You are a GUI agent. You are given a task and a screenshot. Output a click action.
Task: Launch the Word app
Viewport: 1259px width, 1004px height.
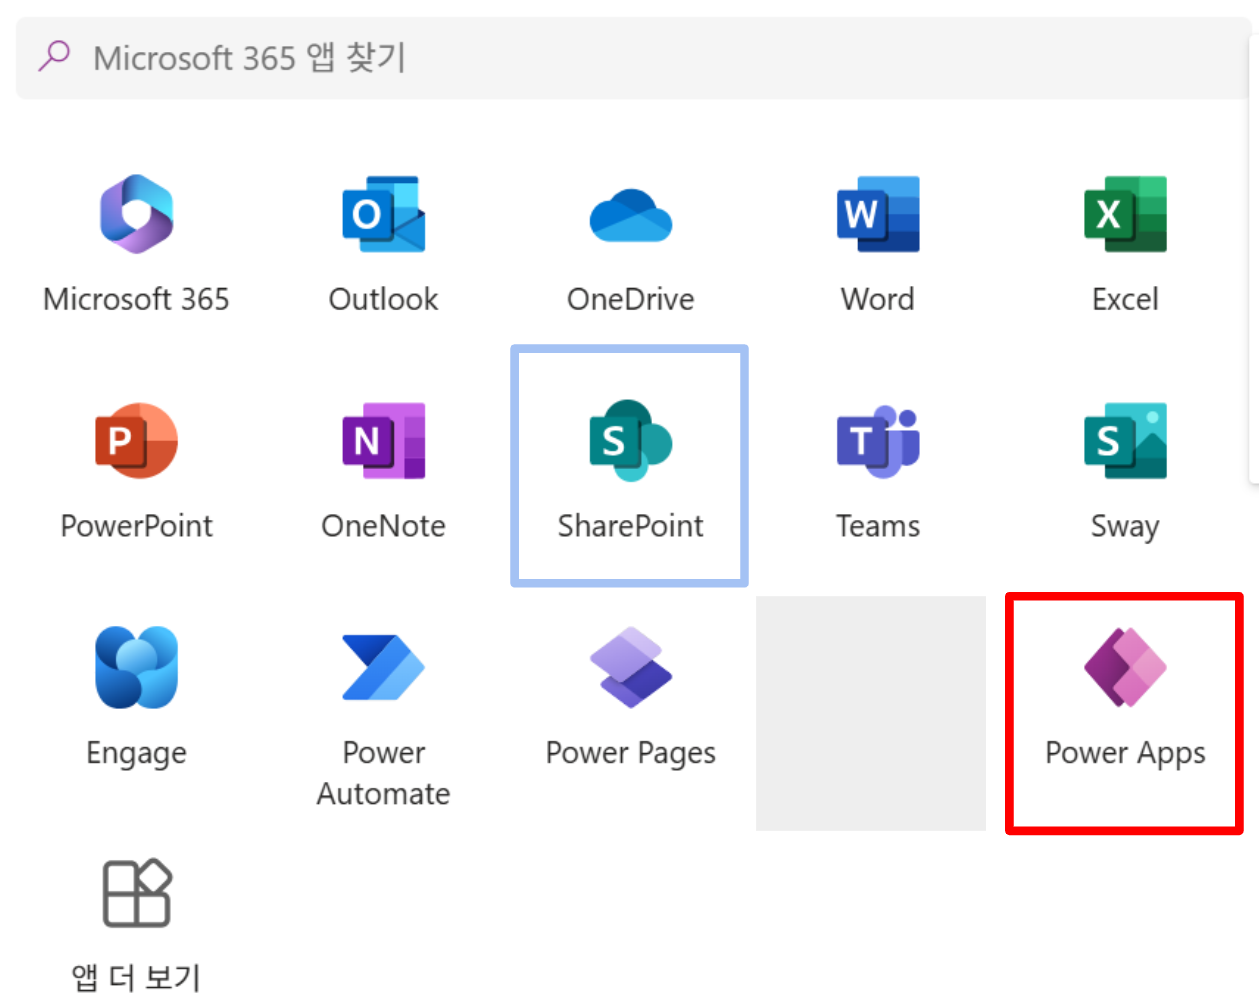(x=878, y=214)
